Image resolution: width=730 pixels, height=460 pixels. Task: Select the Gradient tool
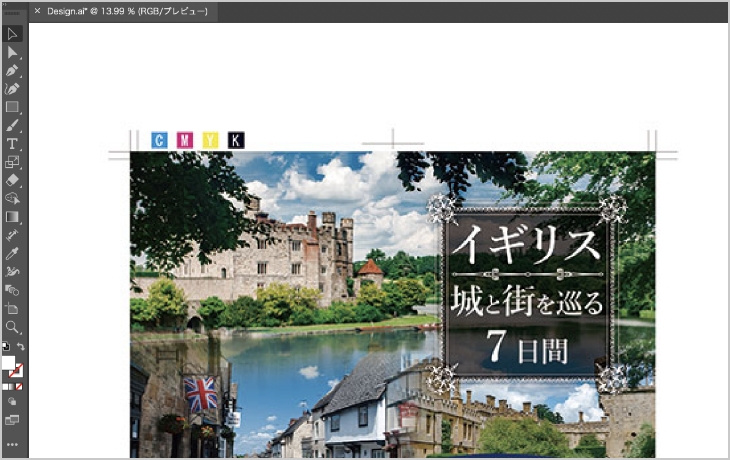[x=12, y=216]
